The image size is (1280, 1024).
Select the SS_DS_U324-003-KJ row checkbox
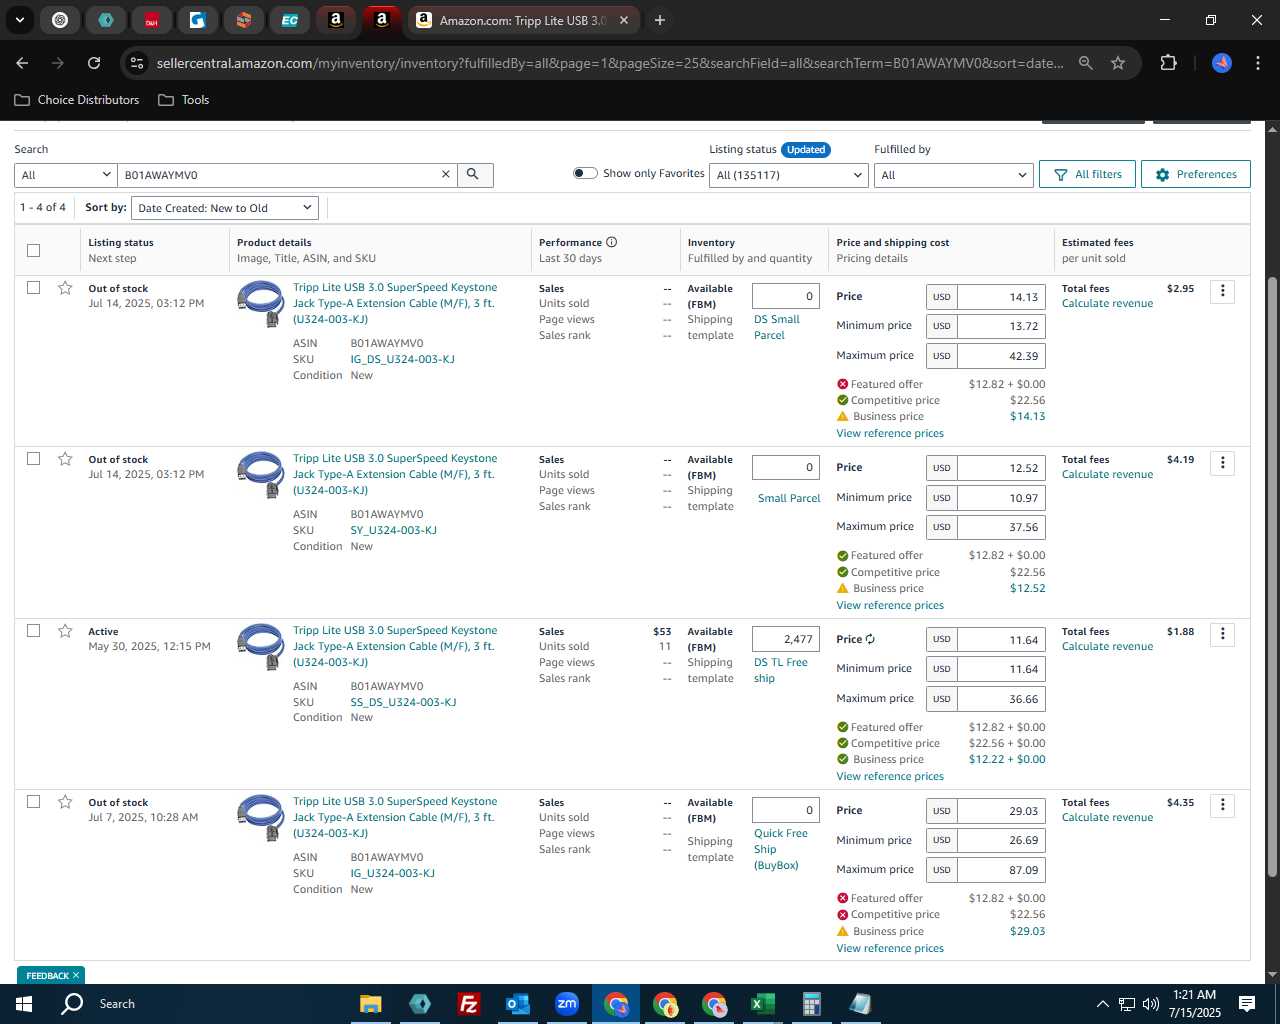point(33,631)
